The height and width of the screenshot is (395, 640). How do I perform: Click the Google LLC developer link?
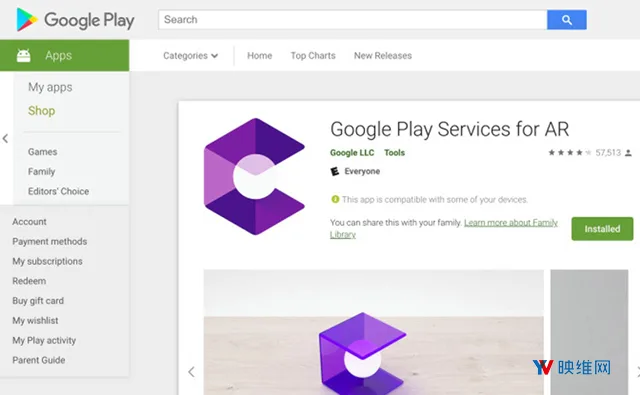pos(352,153)
